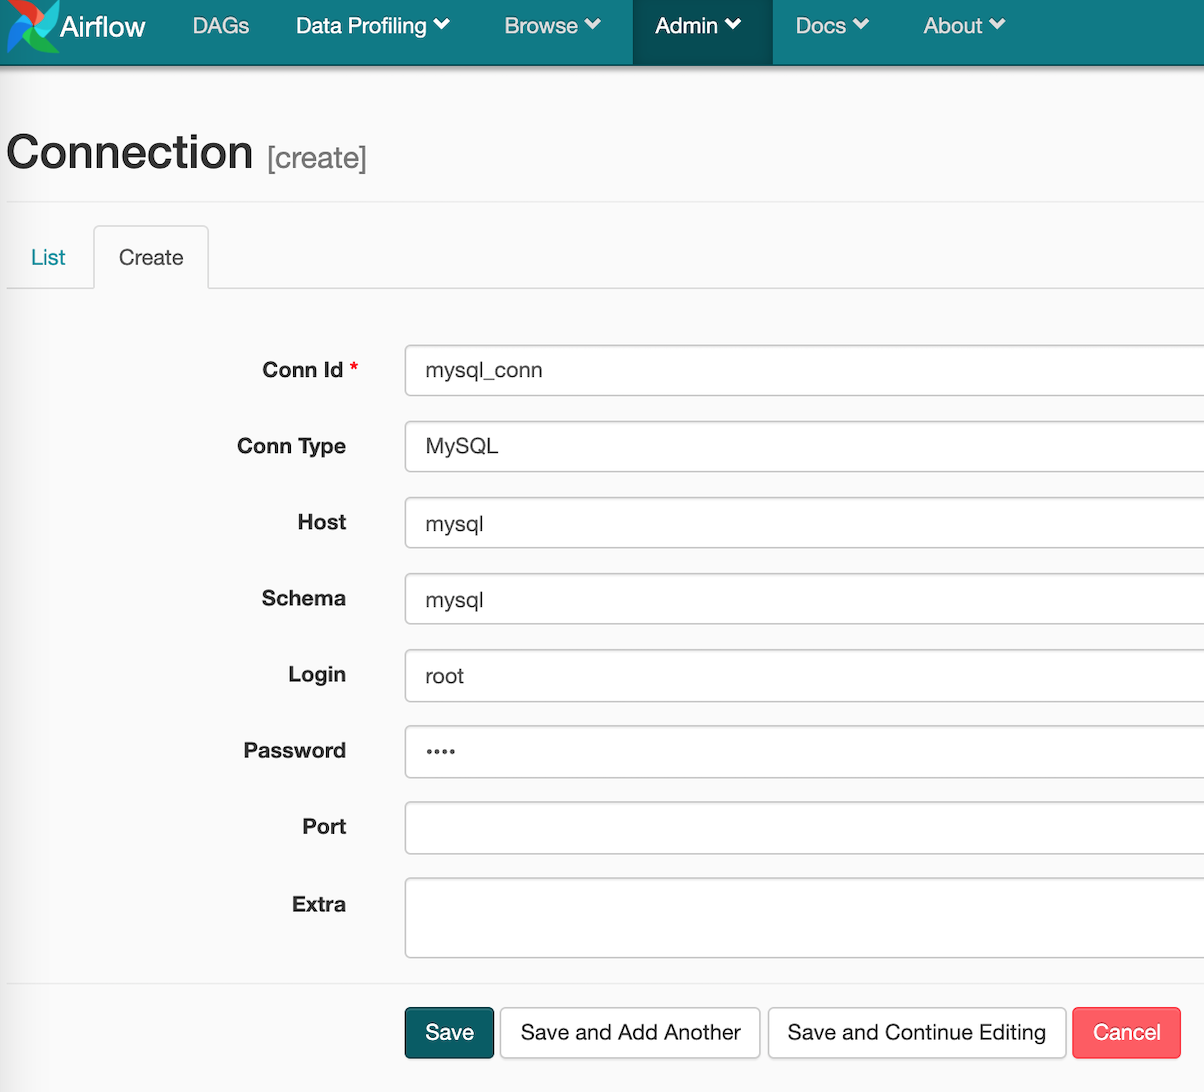Open the About dropdown

(964, 26)
